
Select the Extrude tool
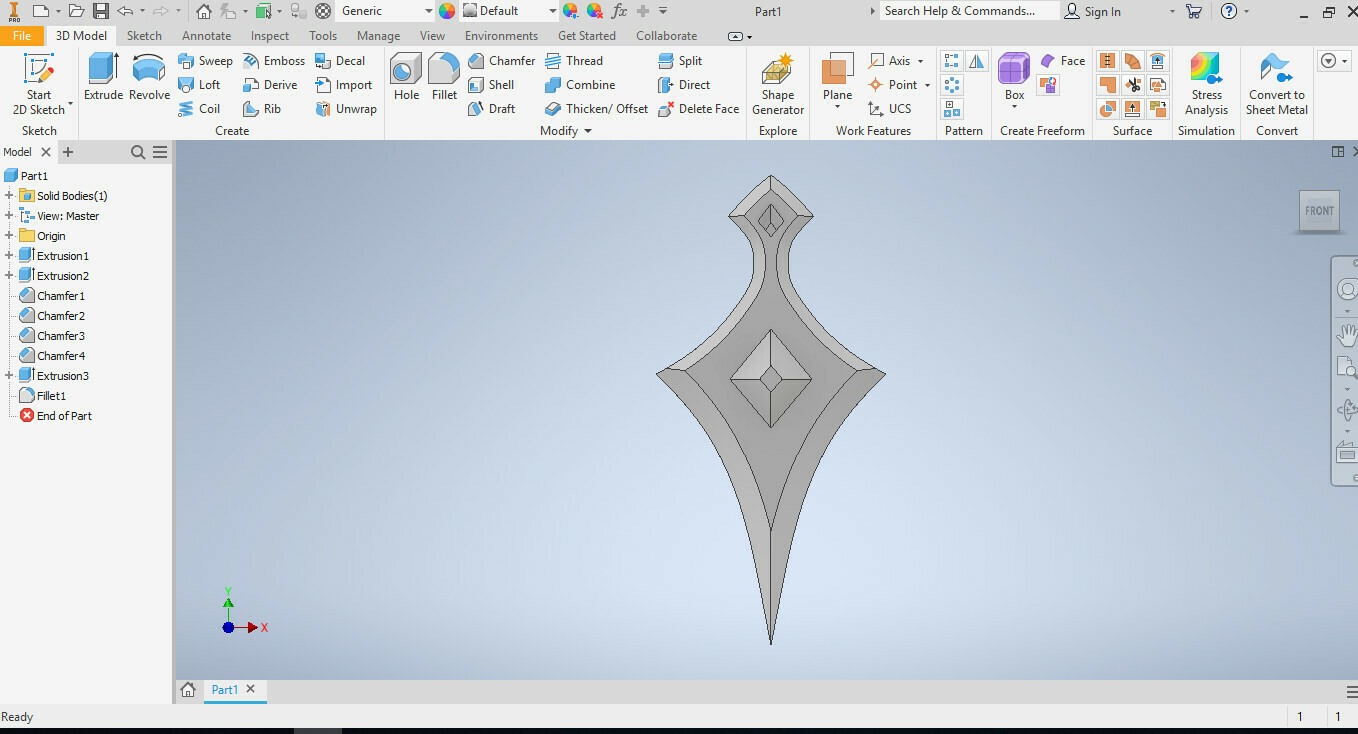(103, 77)
